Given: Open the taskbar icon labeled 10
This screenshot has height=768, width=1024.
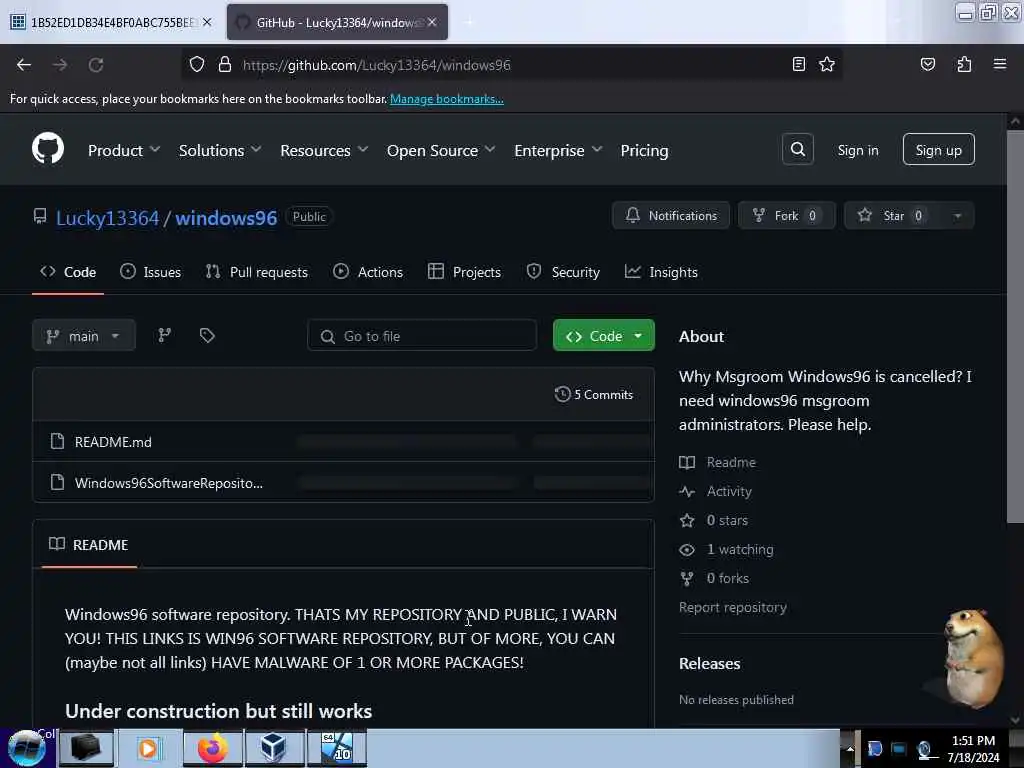Looking at the screenshot, I should click(337, 748).
